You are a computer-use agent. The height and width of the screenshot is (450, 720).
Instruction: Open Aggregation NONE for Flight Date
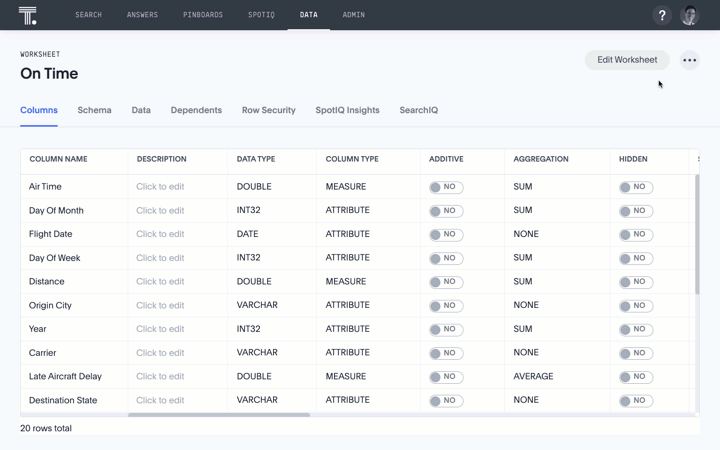526,234
